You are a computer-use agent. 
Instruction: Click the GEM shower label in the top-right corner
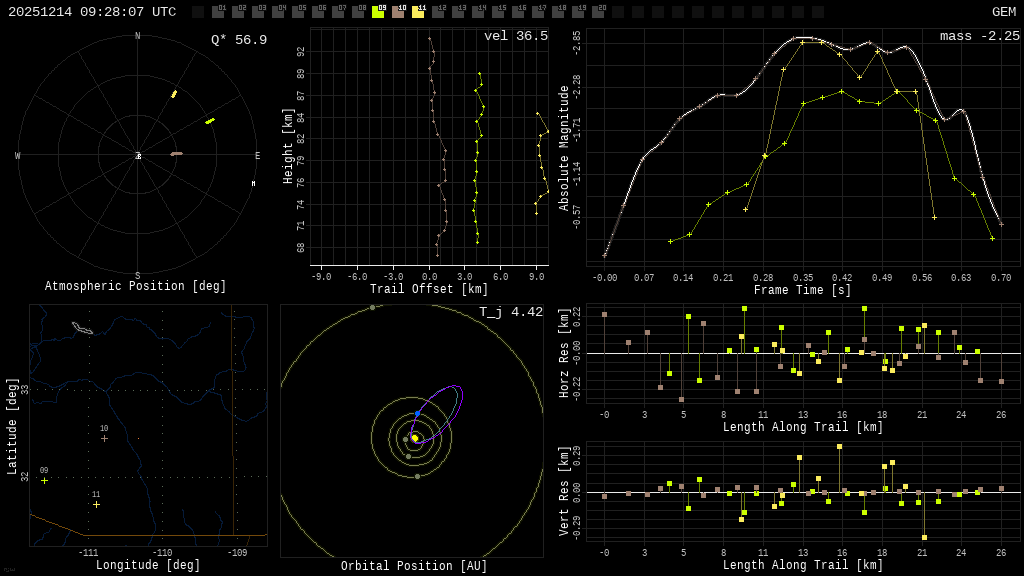click(1003, 12)
